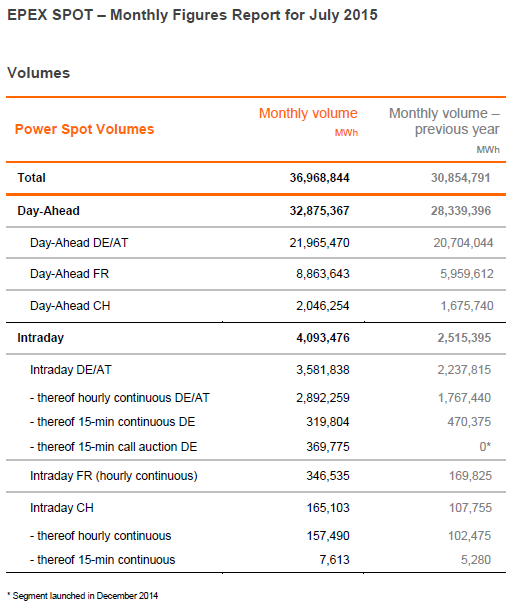Click the Power Spot Volumes header
The image size is (519, 612).
click(84, 129)
